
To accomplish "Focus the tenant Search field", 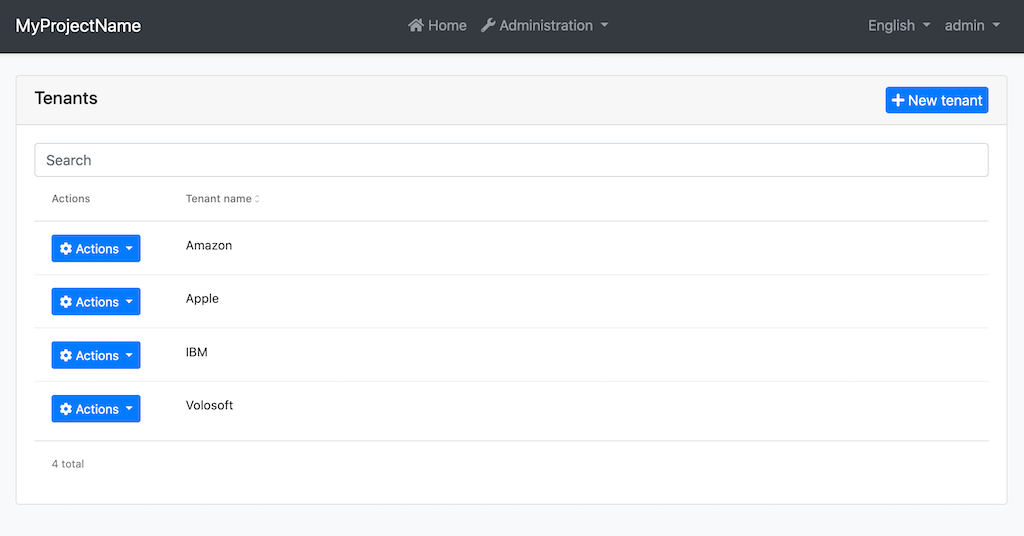I will (x=511, y=160).
